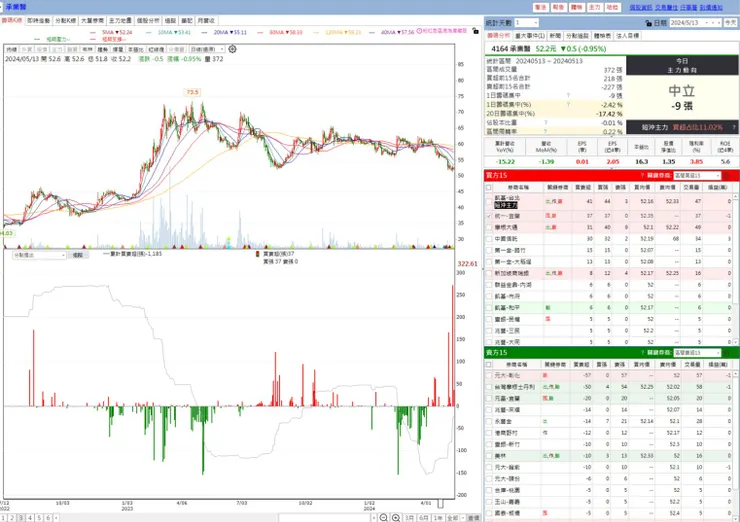Tick the 美林 seller checkbox
This screenshot has width=740, height=522.
pyautogui.click(x=489, y=456)
